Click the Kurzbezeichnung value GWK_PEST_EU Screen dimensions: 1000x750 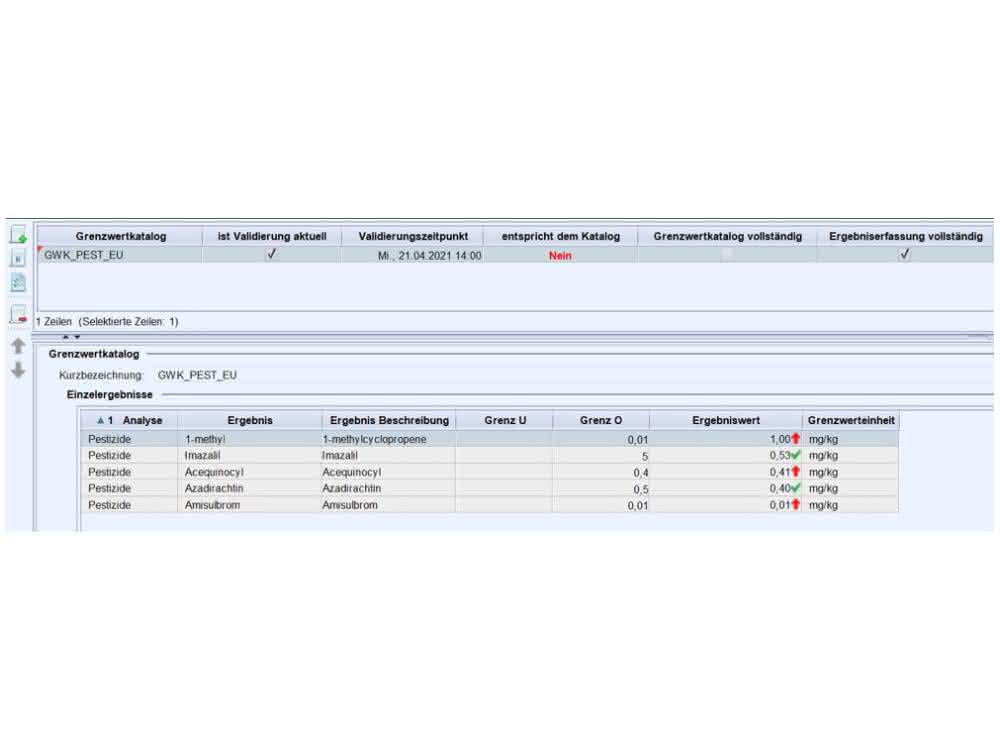tap(197, 375)
